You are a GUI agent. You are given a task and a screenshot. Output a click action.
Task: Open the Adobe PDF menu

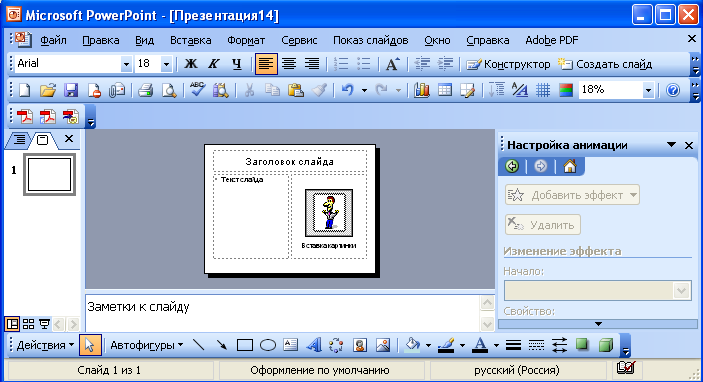(551, 40)
